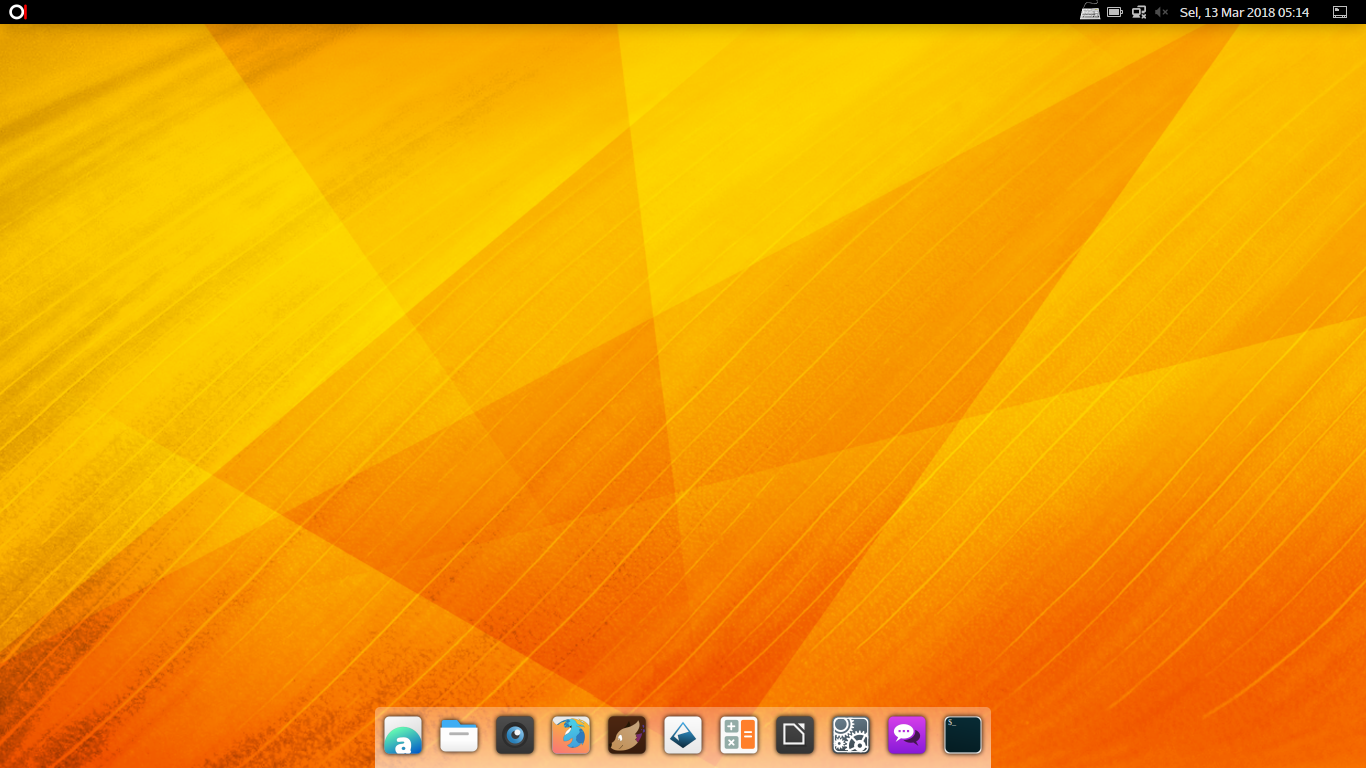Open calendar from date 'Sel, 13 Mar 2018 05:14'
The image size is (1366, 768).
(x=1244, y=12)
